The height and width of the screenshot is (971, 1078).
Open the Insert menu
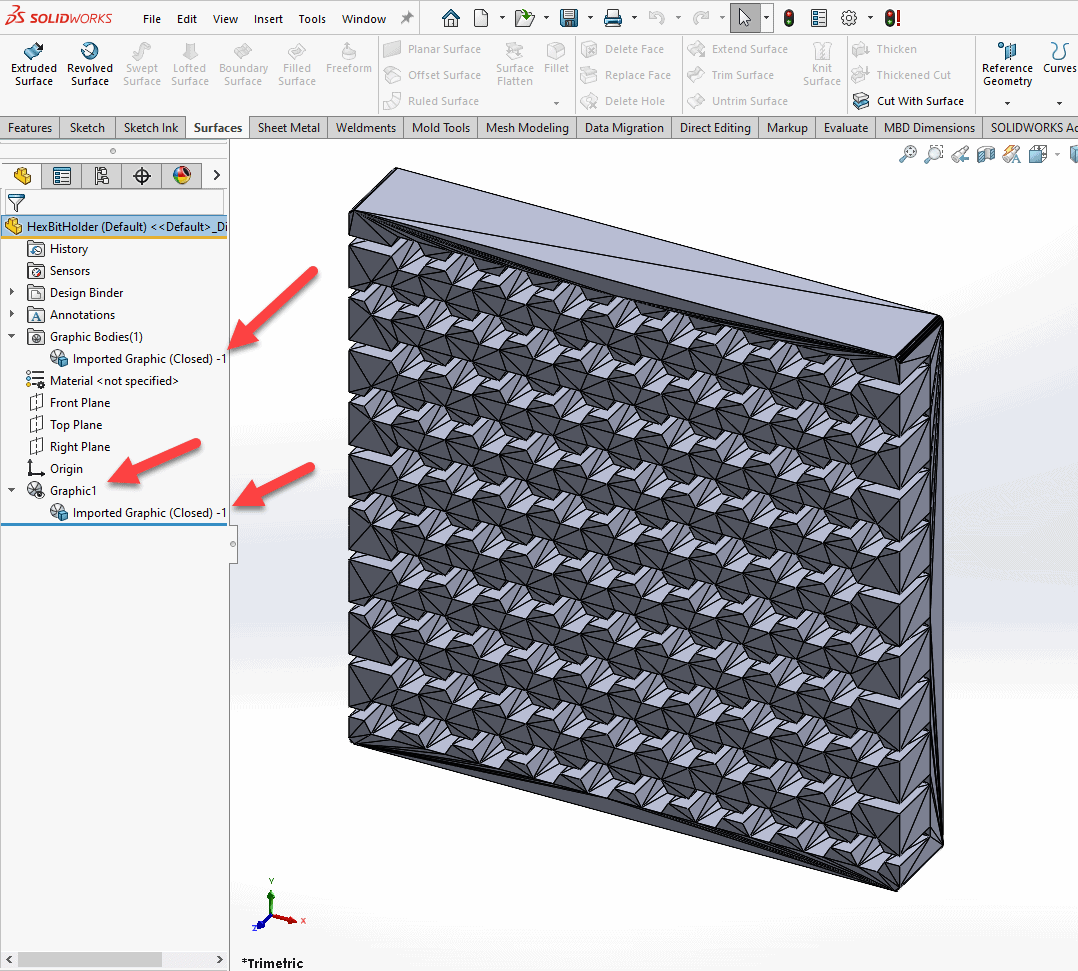[268, 19]
